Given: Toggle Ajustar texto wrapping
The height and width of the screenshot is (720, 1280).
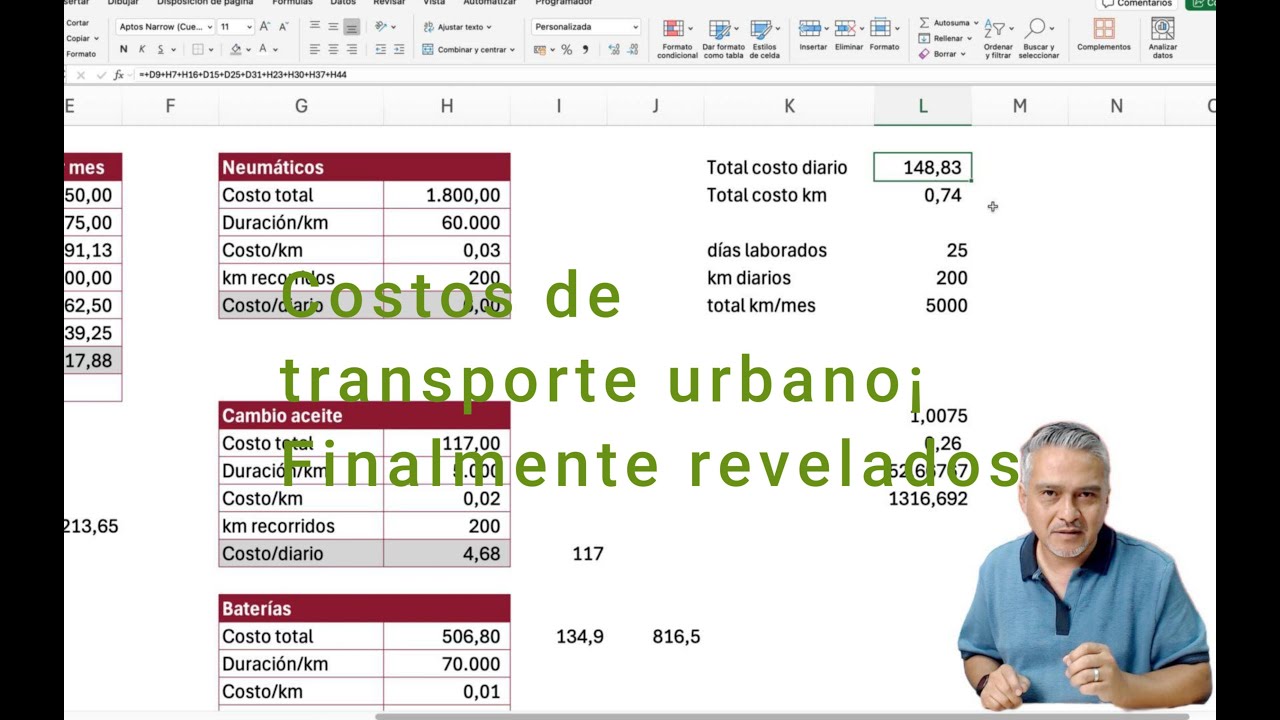Looking at the screenshot, I should click(457, 27).
